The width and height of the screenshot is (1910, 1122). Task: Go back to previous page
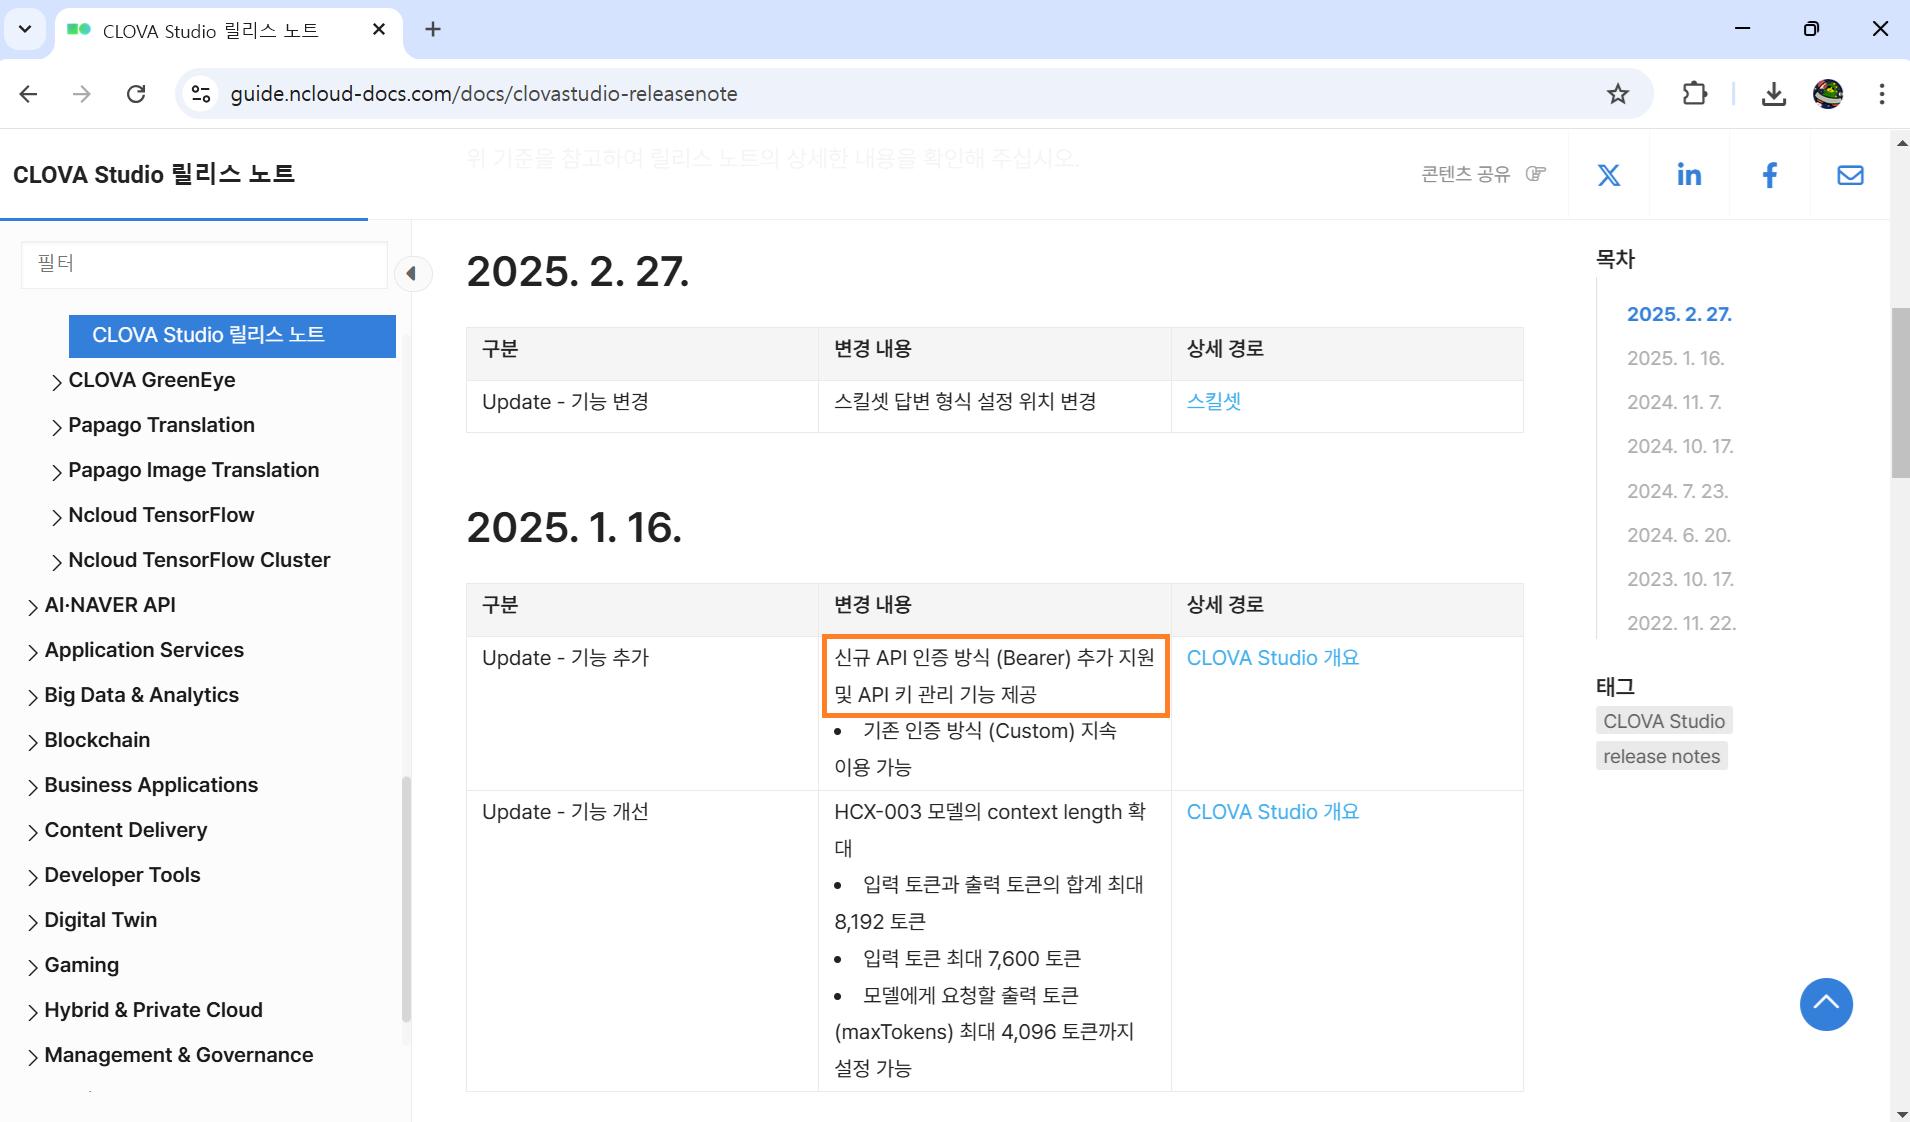pyautogui.click(x=28, y=94)
